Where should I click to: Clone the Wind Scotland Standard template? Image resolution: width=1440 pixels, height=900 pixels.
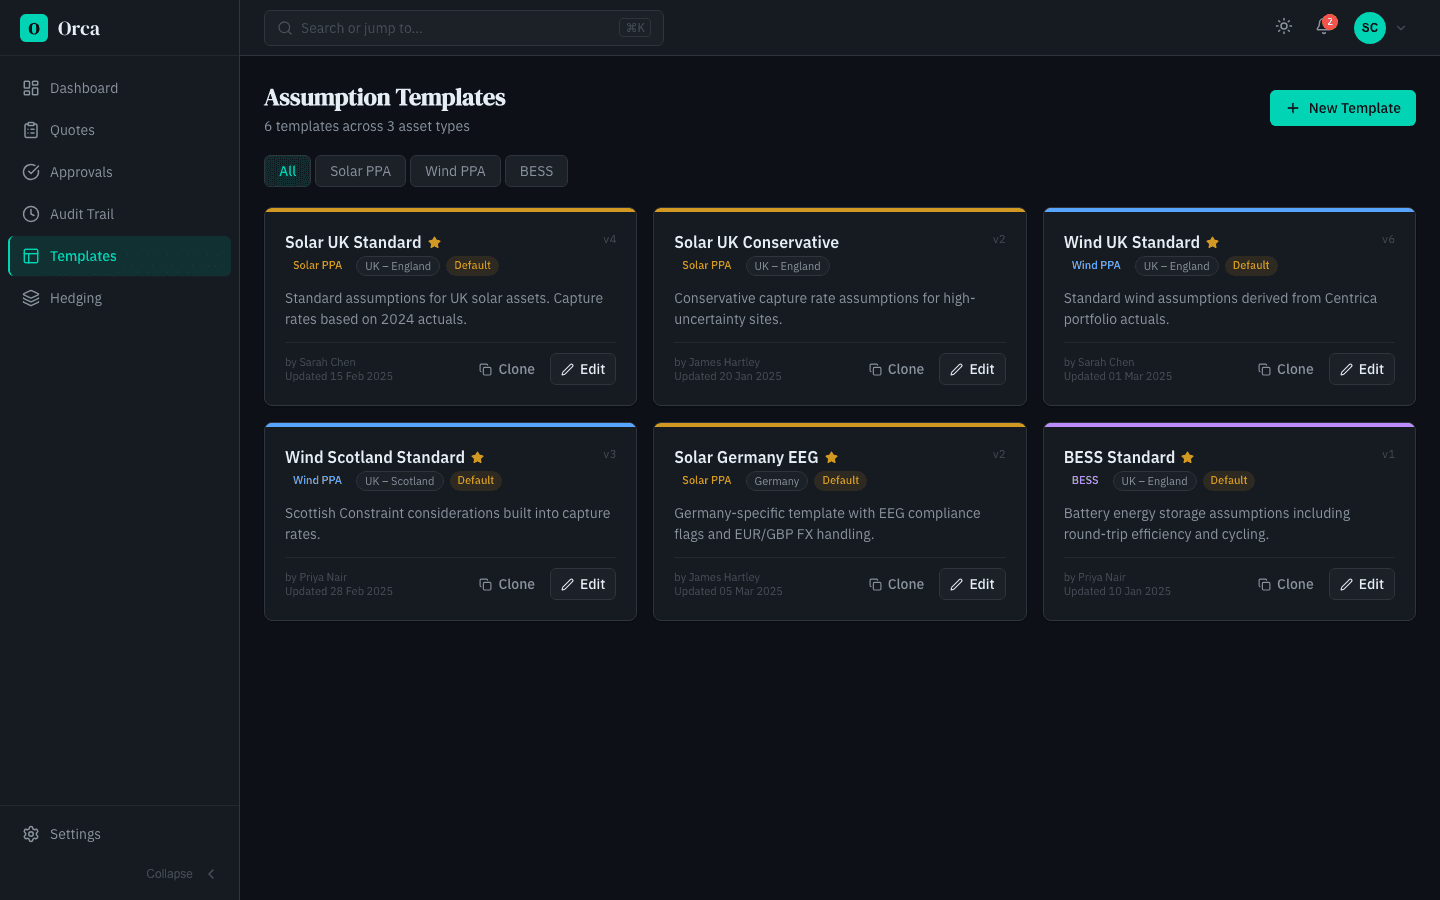pyautogui.click(x=507, y=584)
